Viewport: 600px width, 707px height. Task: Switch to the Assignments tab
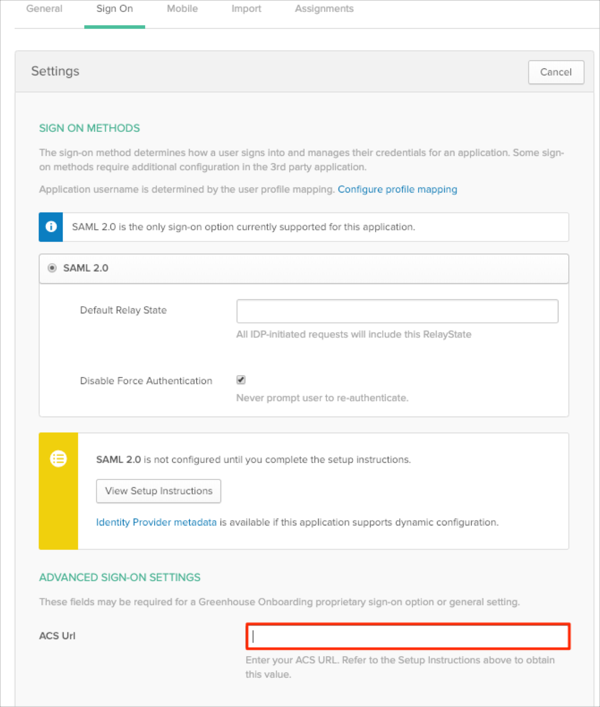[x=323, y=9]
